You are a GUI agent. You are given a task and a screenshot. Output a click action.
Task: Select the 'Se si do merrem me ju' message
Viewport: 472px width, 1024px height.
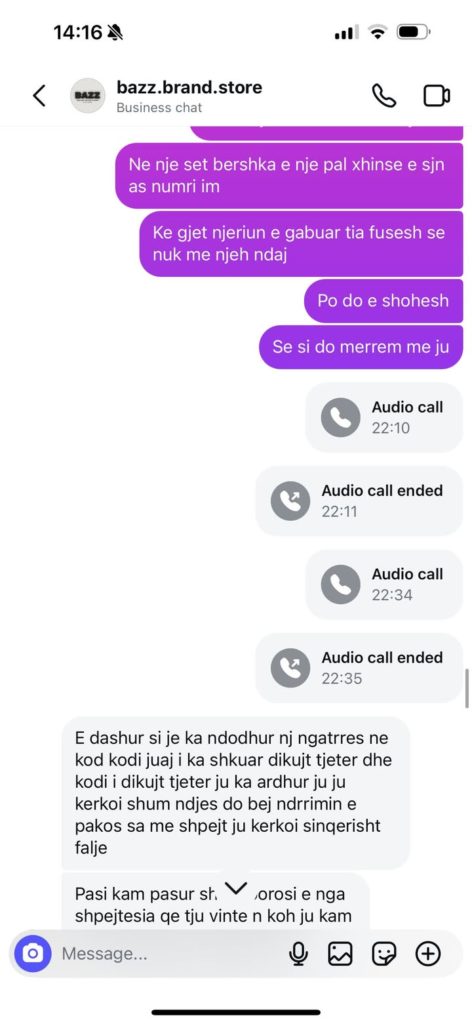361,347
